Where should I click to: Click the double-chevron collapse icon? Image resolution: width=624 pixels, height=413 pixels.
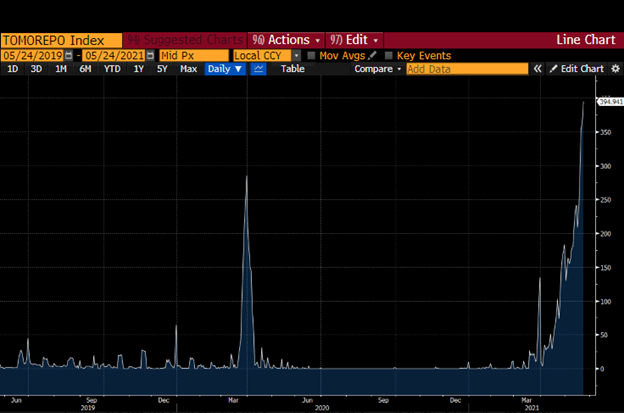tap(537, 69)
